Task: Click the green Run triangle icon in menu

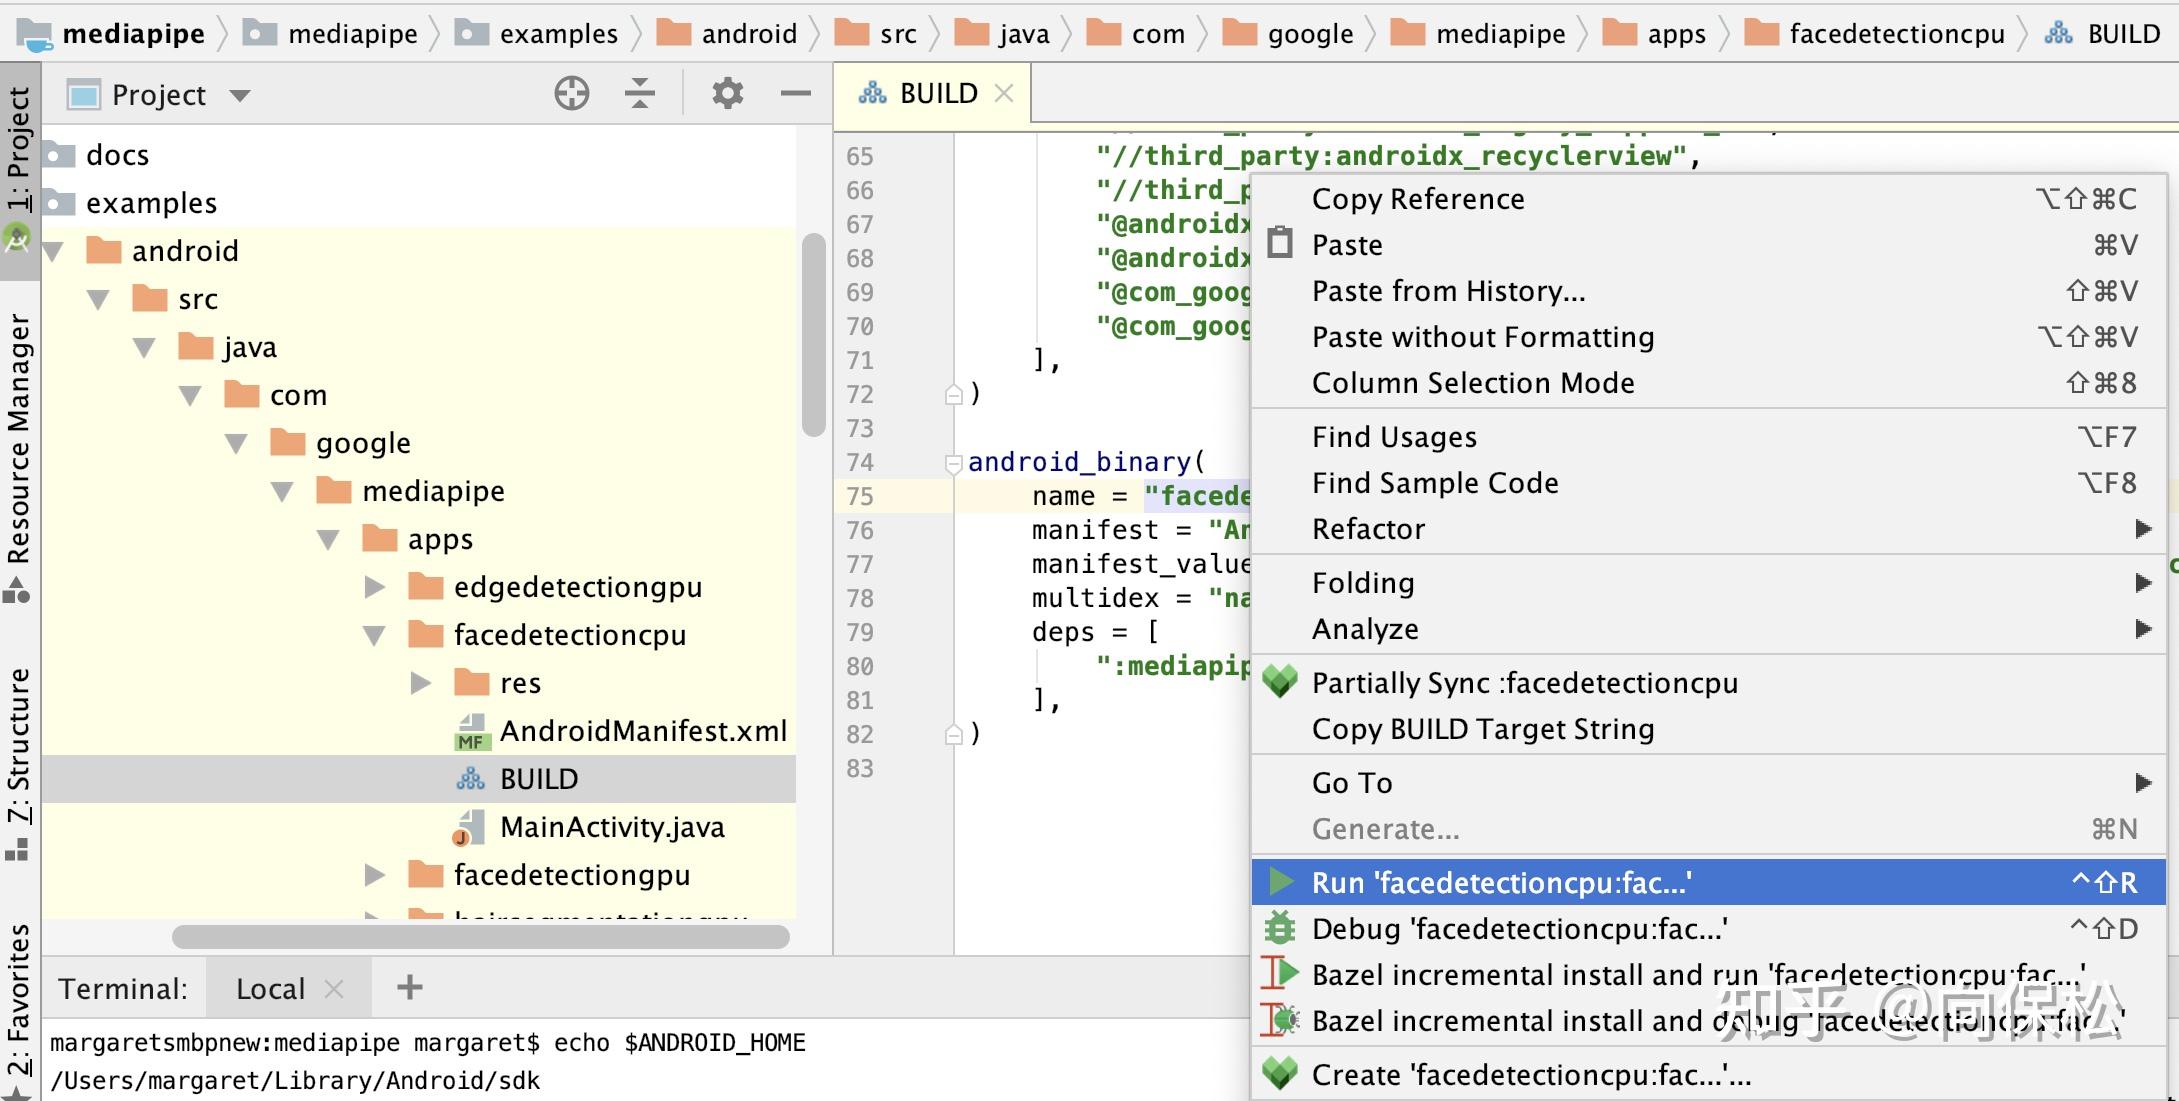Action: pos(1280,882)
